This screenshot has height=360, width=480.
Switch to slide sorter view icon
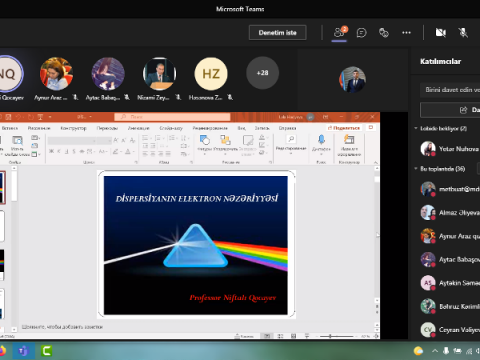(280, 336)
